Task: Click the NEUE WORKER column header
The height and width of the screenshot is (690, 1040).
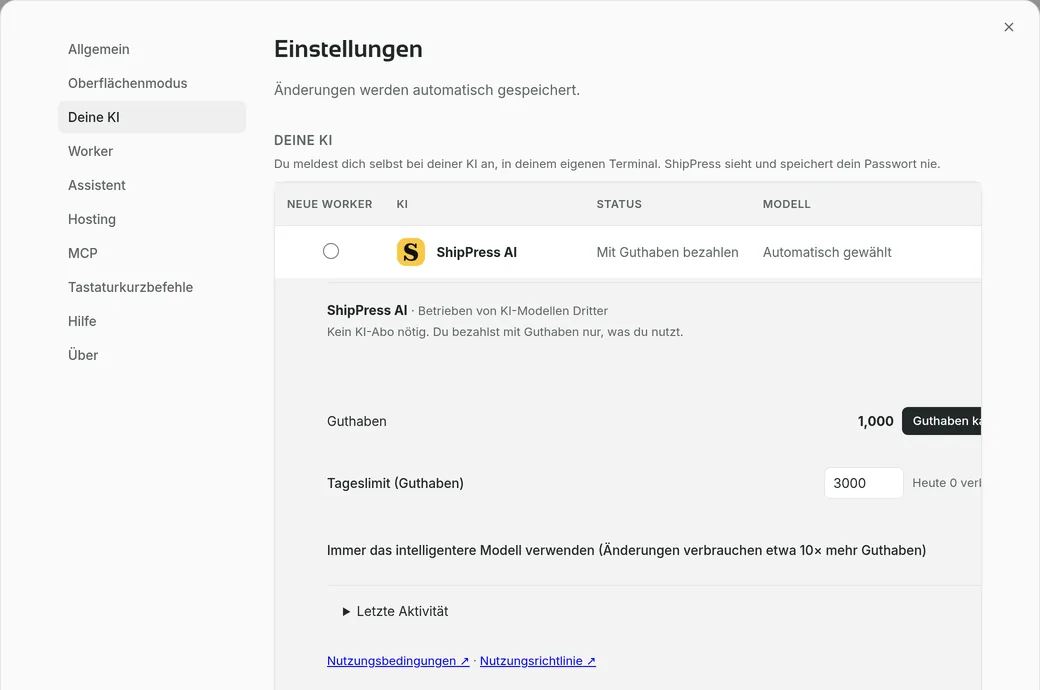Action: click(330, 204)
